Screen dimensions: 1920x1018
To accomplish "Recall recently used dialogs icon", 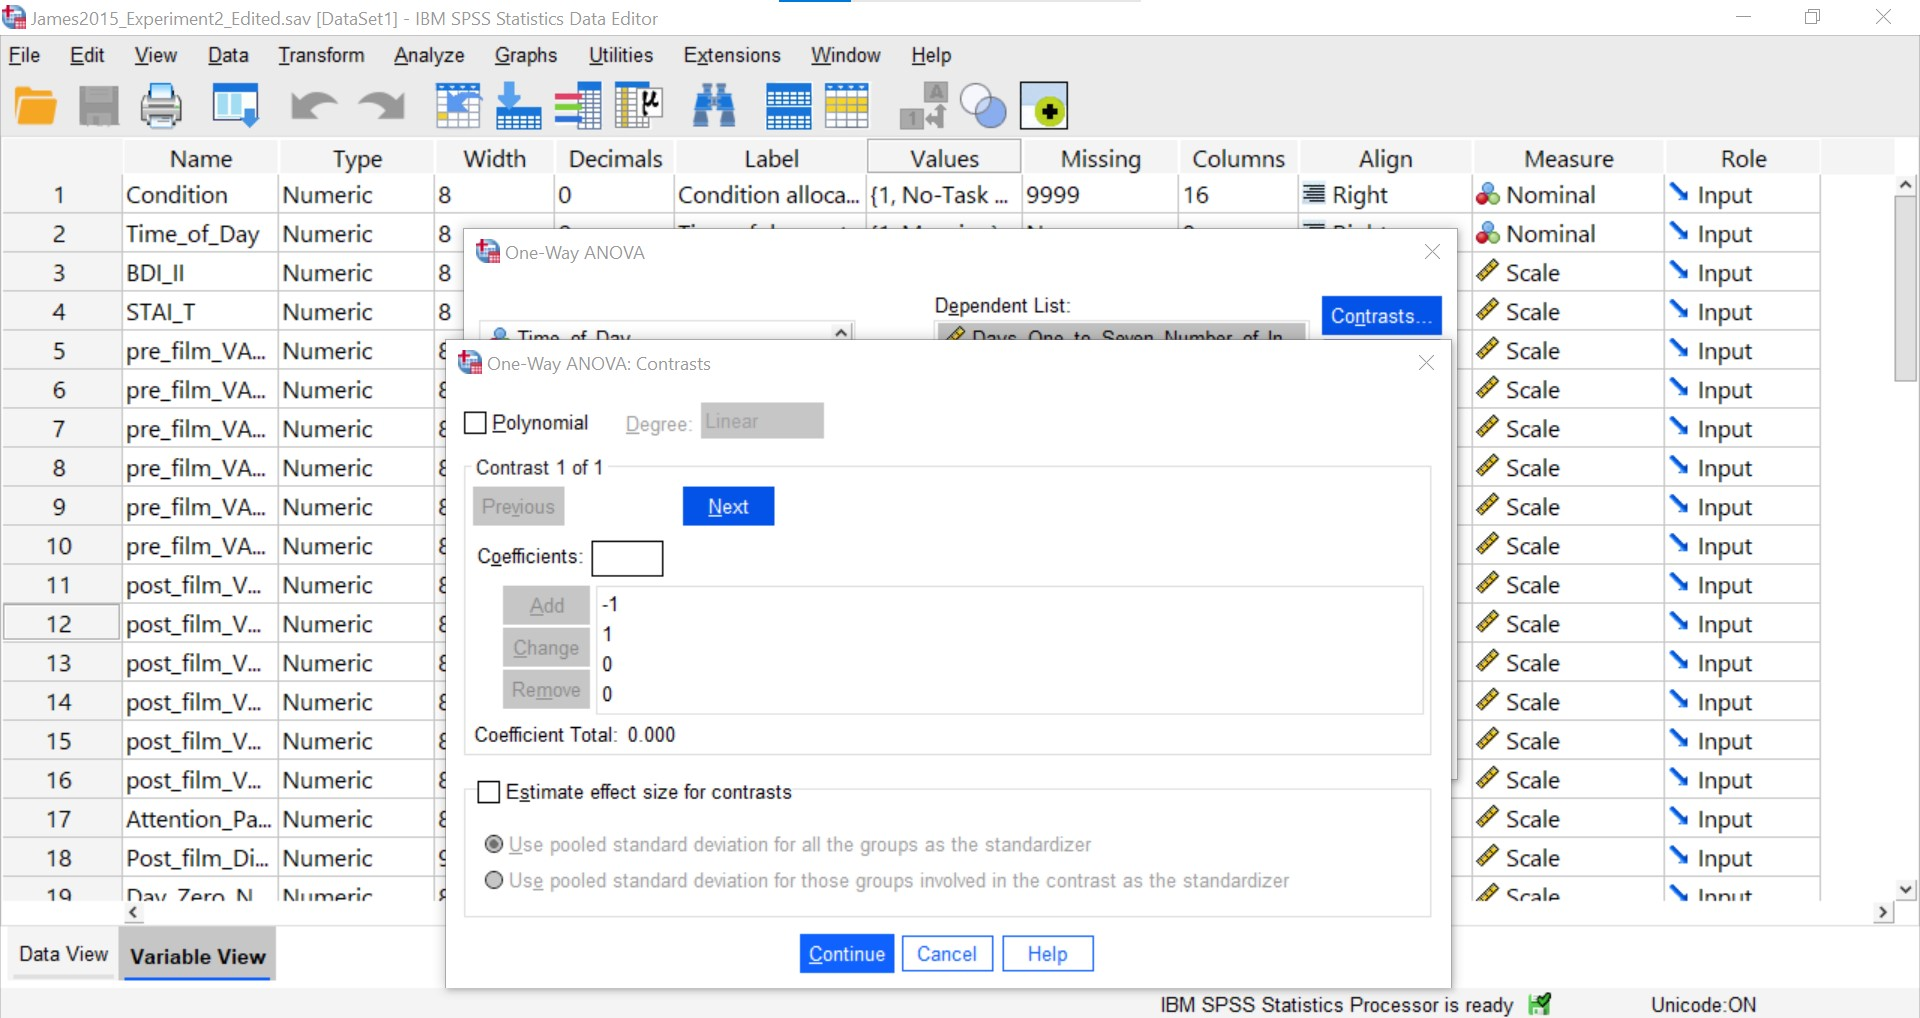I will 236,106.
